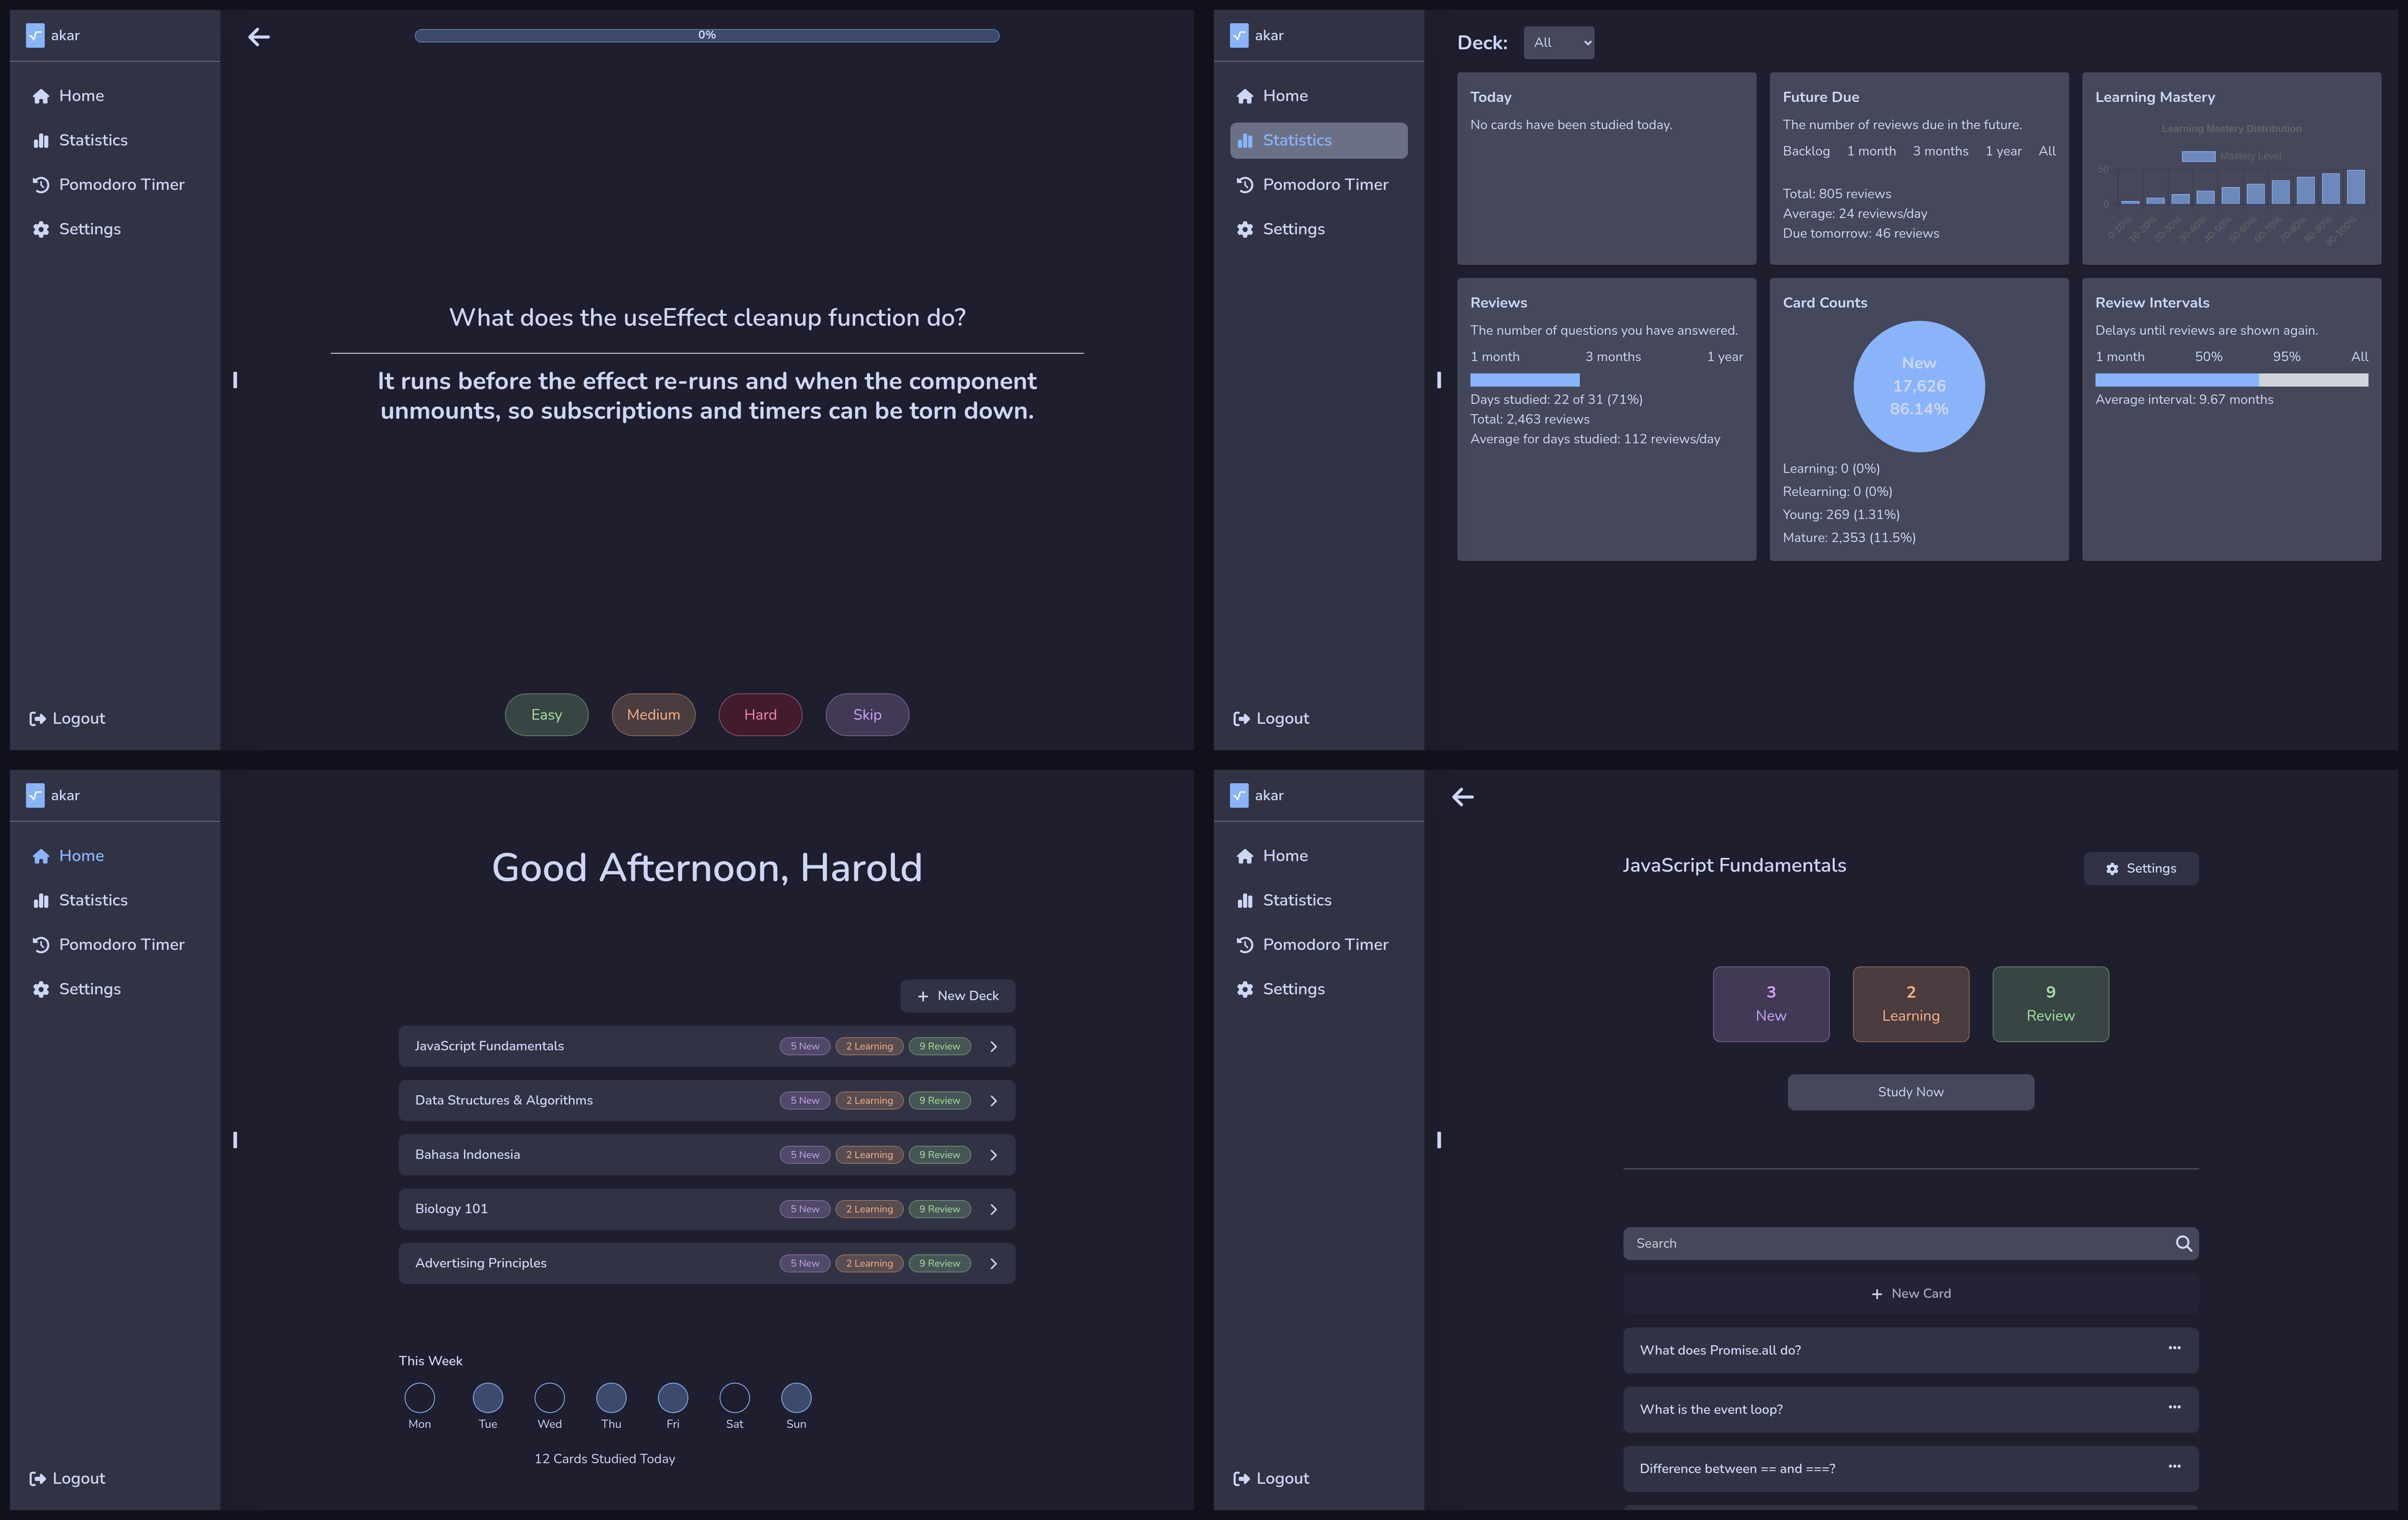Screen dimensions: 2408x1520
Task: Click the Home icon in the flashcard screen sidebar
Action: pyautogui.click(x=41, y=96)
